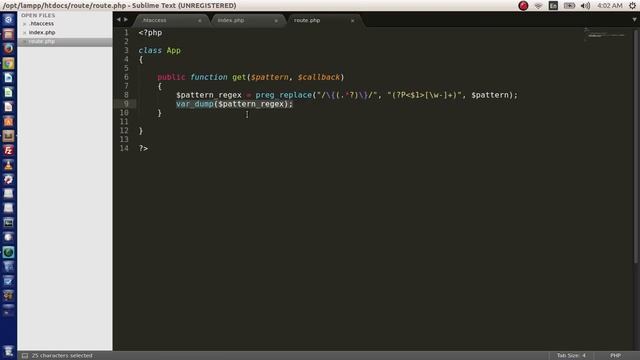Open the Wi-Fi network indicator
Viewport: 640px width, 360px height.
click(538, 6)
